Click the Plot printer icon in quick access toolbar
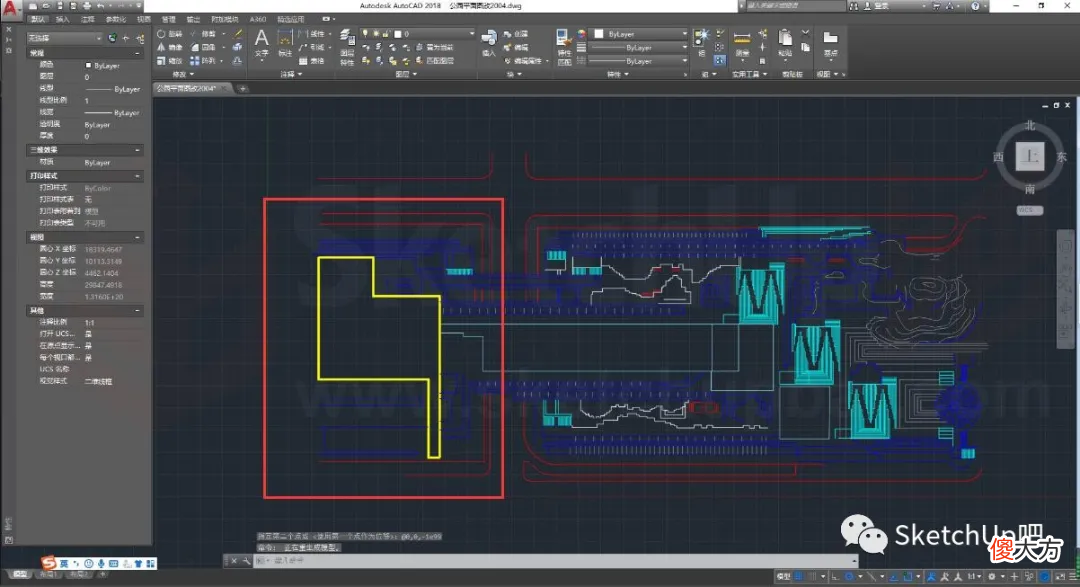This screenshot has height=587, width=1080. (87, 6)
